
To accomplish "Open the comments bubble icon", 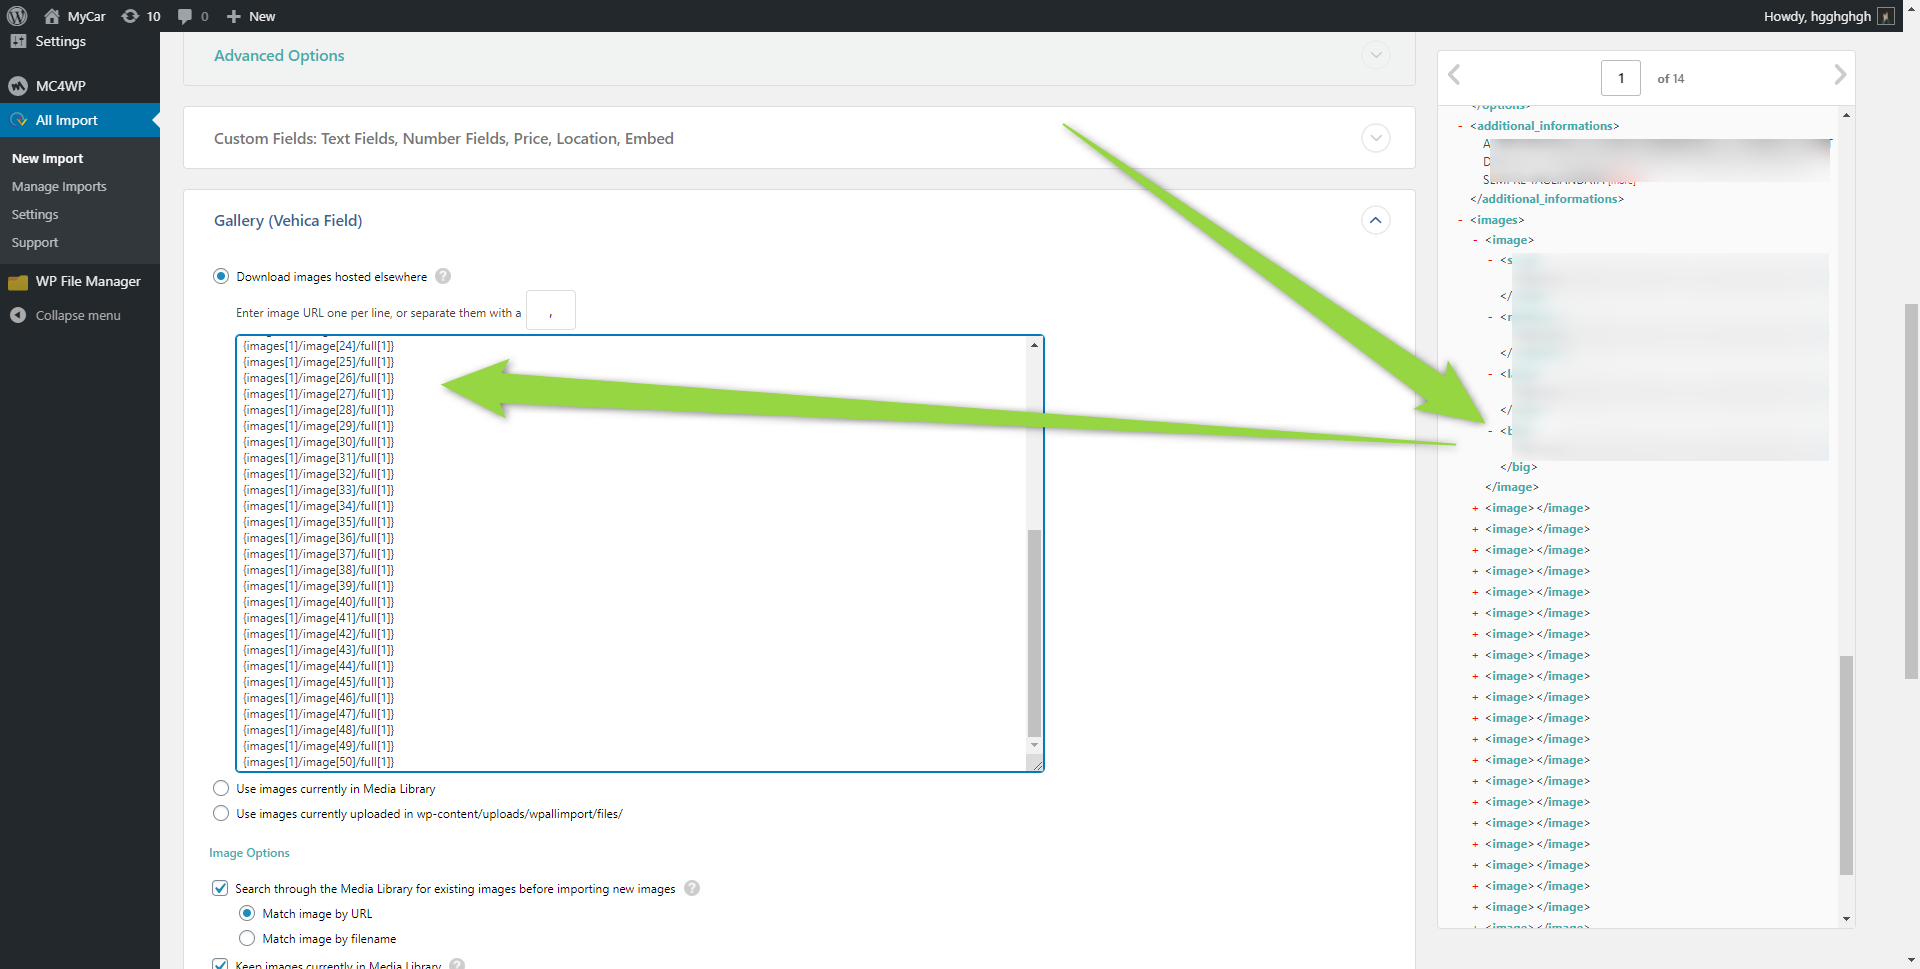I will 185,16.
